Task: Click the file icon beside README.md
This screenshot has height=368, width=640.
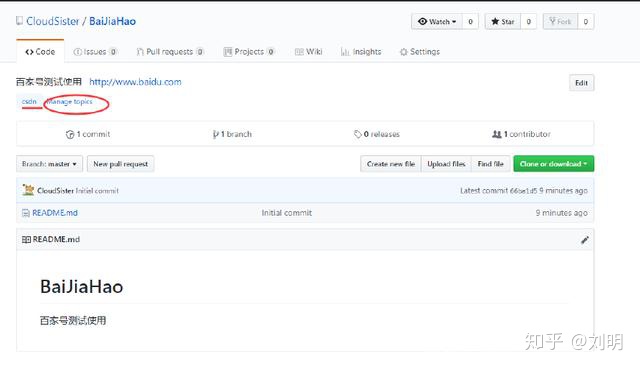Action: (x=26, y=213)
